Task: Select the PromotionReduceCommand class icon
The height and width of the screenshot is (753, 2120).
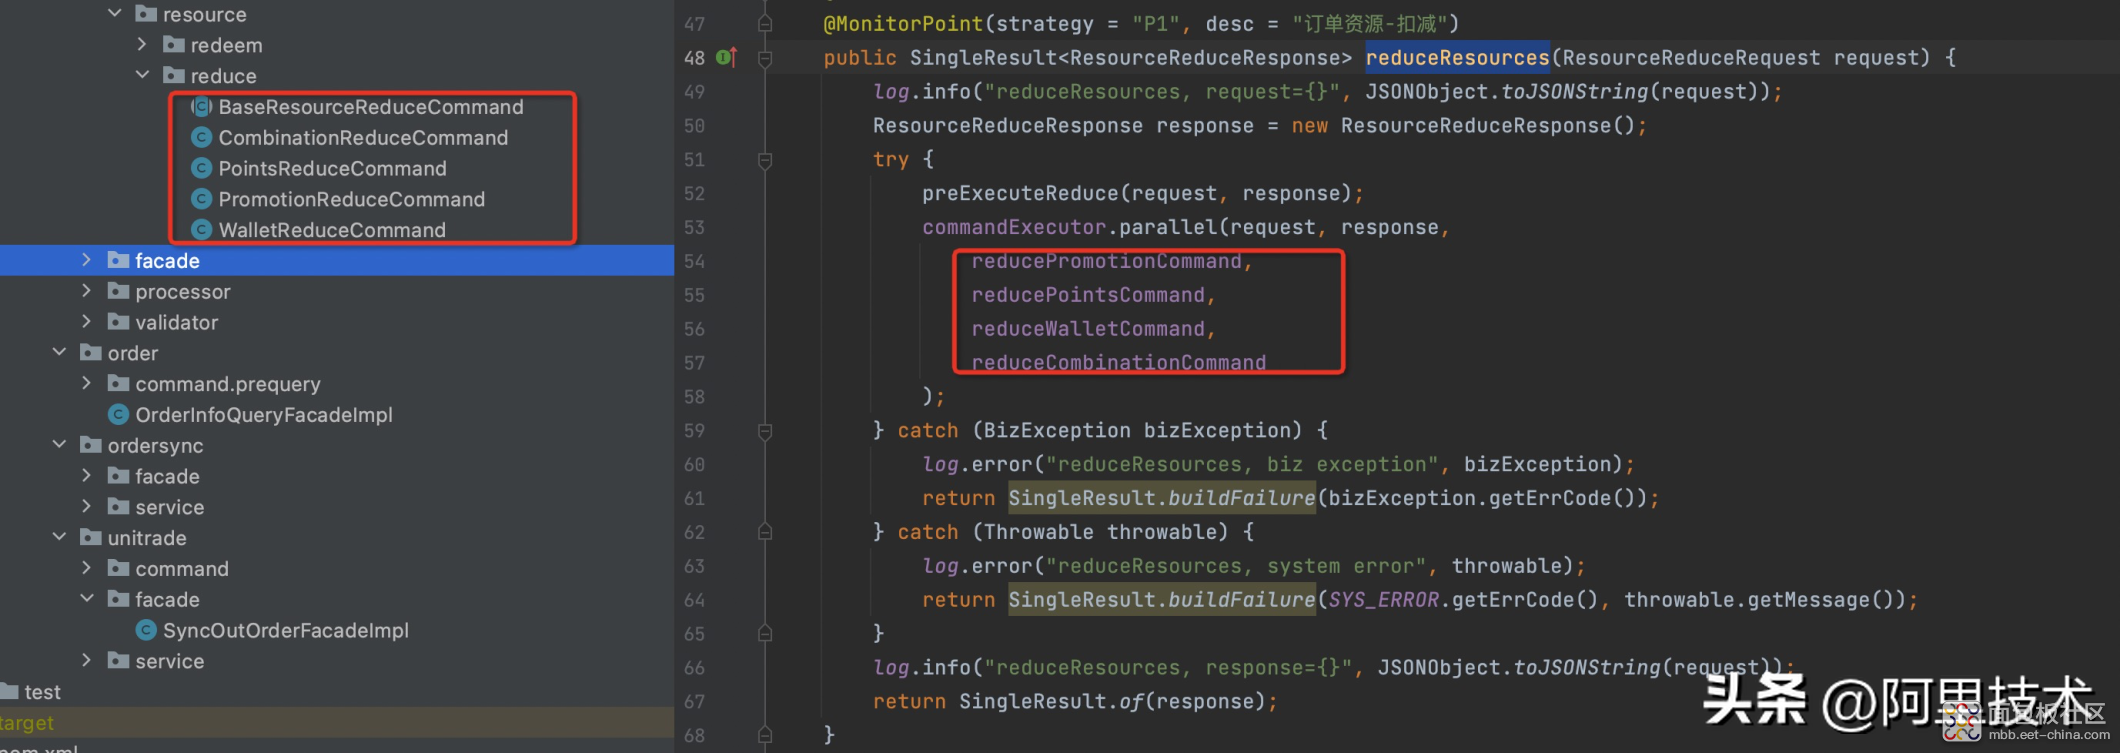Action: click(x=201, y=199)
